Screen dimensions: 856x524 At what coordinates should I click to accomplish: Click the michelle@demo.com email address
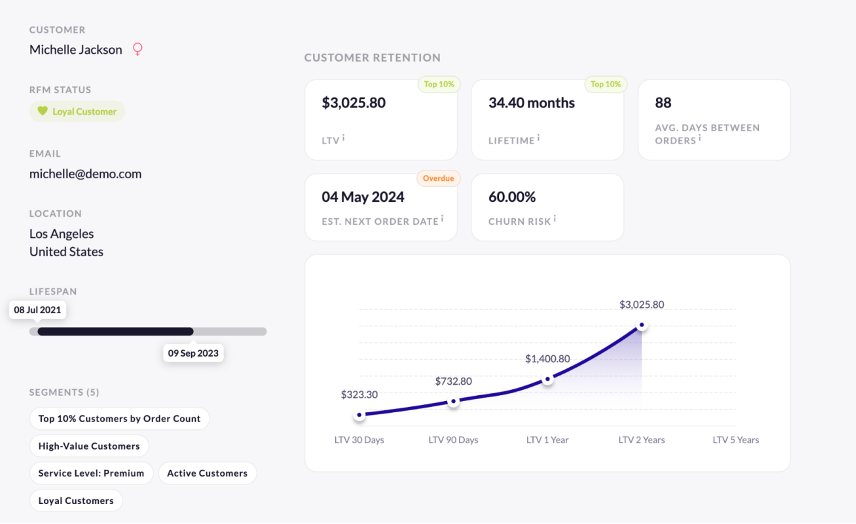(x=85, y=173)
